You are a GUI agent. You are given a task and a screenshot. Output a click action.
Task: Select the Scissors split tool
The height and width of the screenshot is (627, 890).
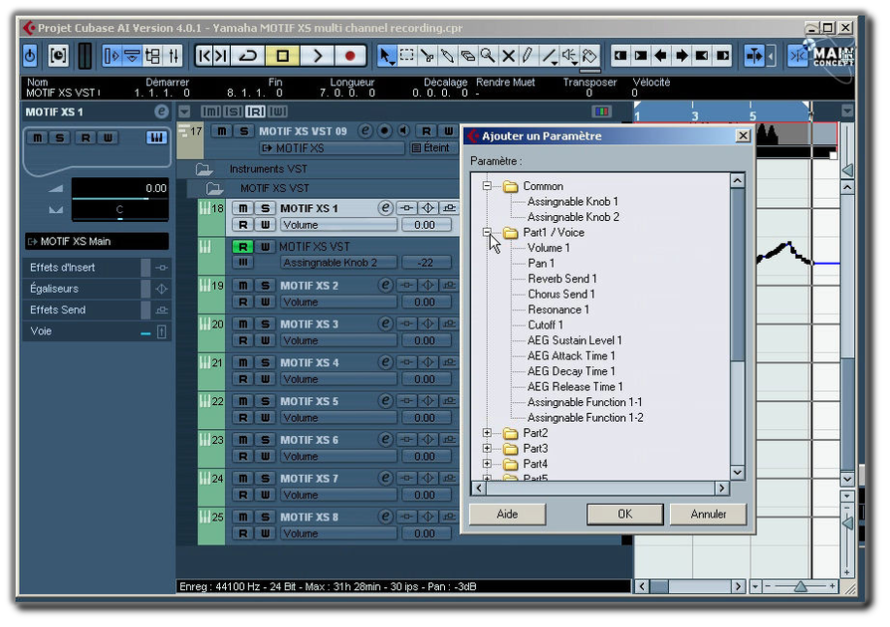(427, 56)
